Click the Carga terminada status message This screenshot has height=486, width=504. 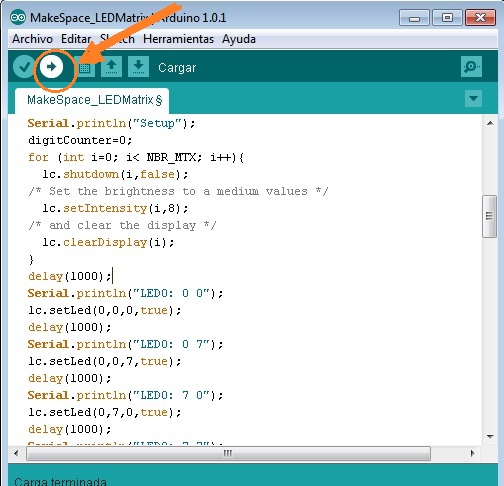pos(60,482)
